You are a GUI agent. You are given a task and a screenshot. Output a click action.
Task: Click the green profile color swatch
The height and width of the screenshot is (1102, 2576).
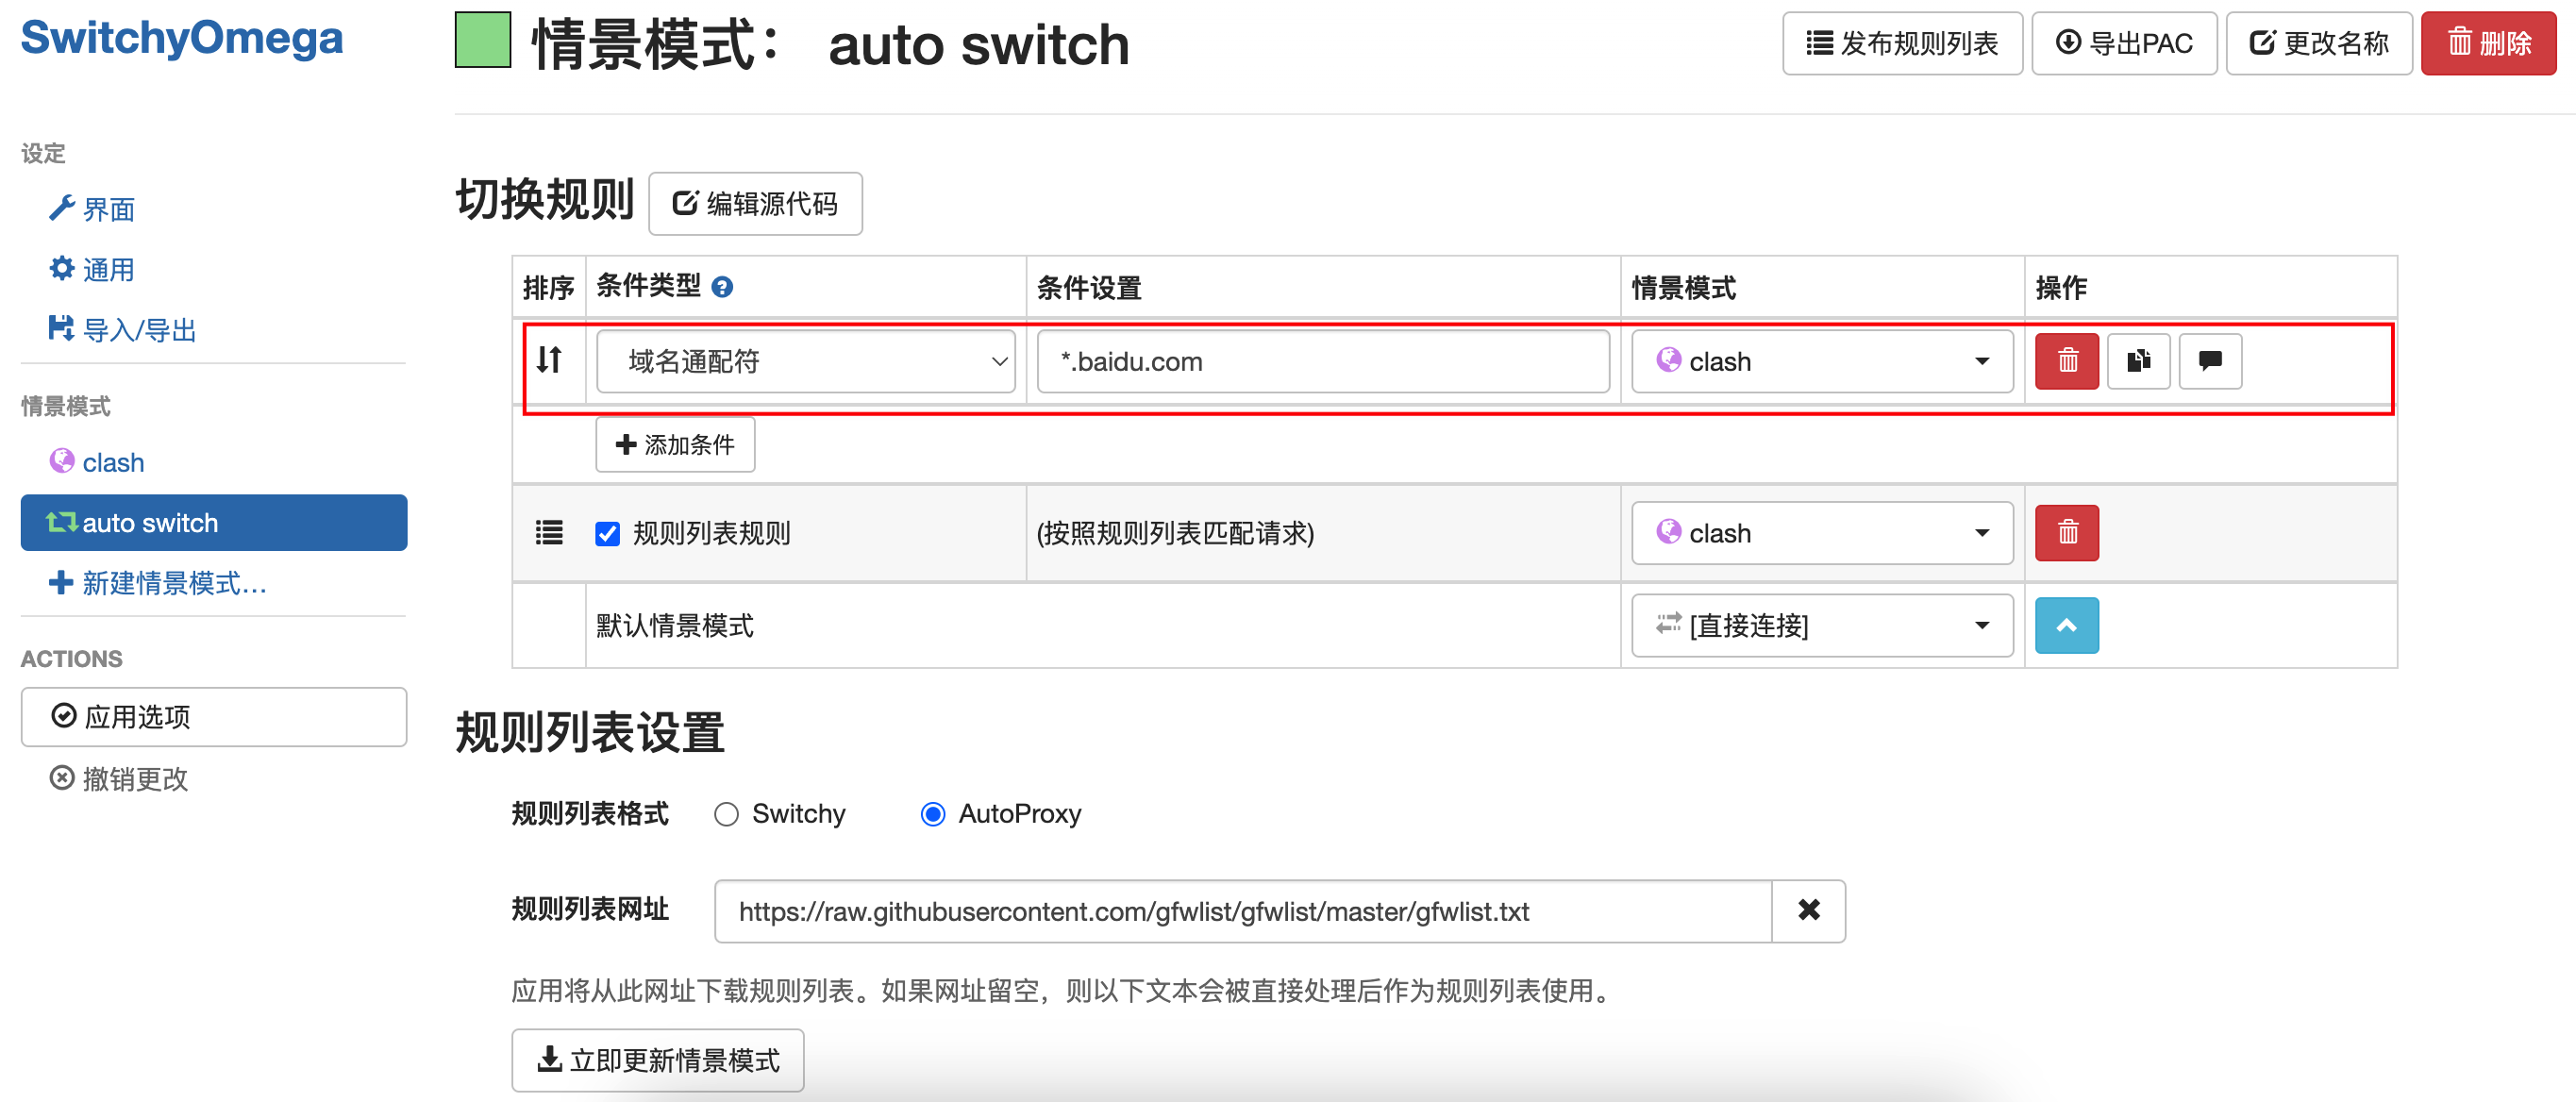[483, 41]
